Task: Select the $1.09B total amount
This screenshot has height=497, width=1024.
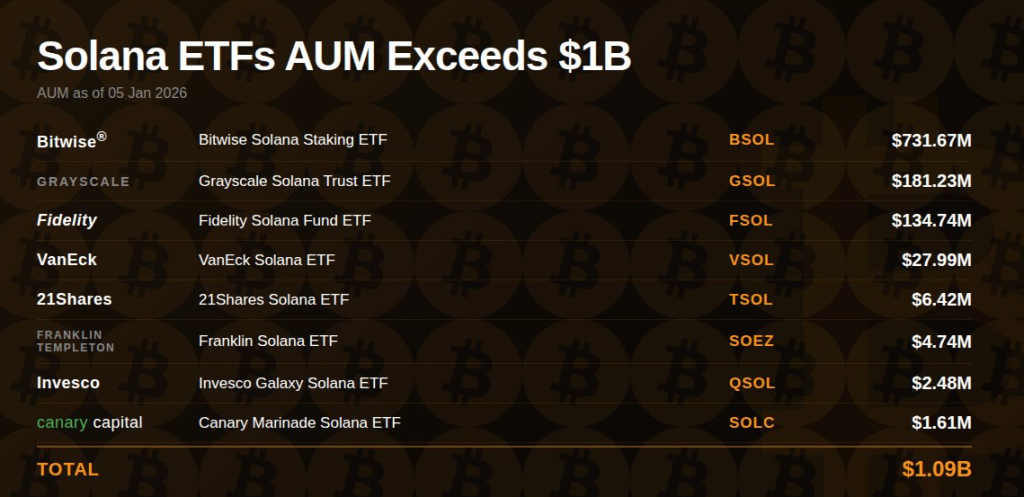Action: coord(936,469)
